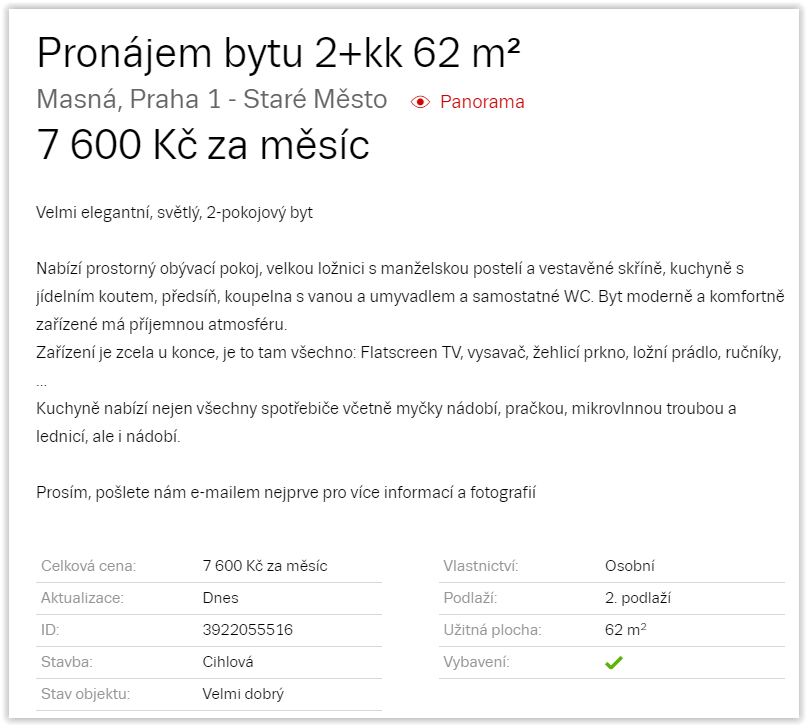Viewport: 807px width, 726px height.
Task: Click the sentence starting with Prosím, pošlete
Action: click(286, 492)
